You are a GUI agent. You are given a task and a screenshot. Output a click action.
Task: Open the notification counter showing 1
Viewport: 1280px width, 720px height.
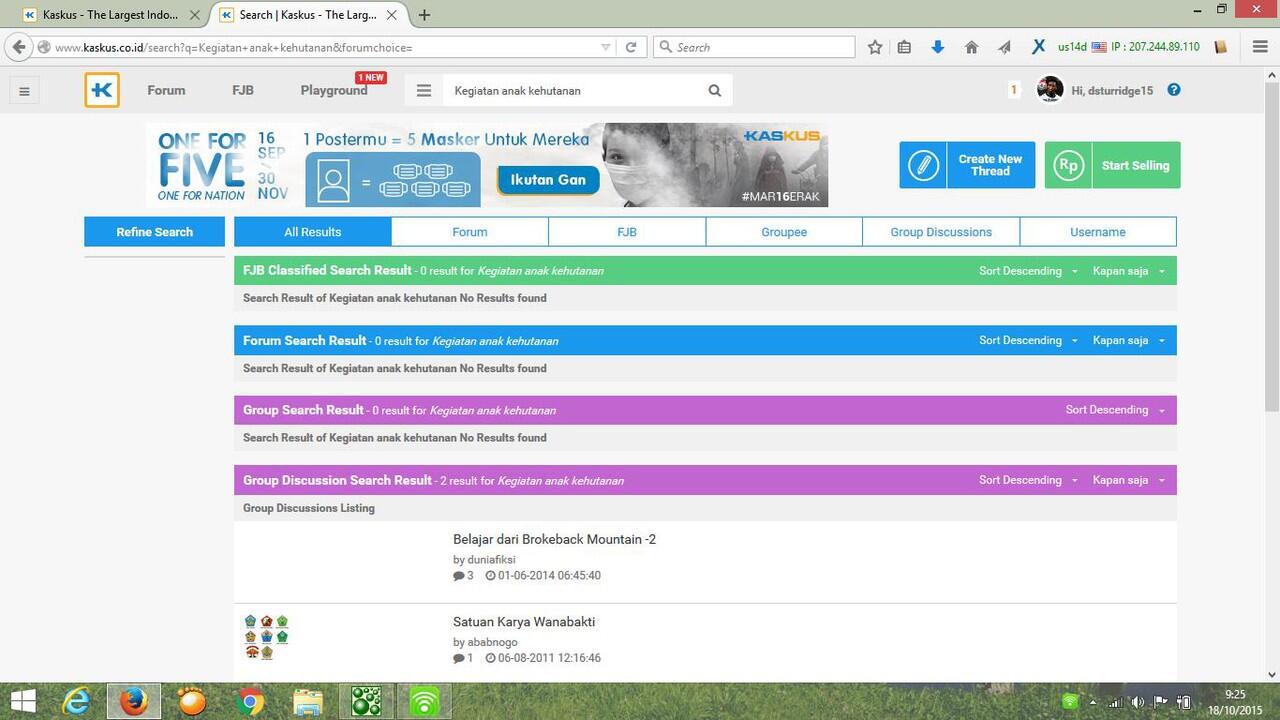coord(1013,90)
